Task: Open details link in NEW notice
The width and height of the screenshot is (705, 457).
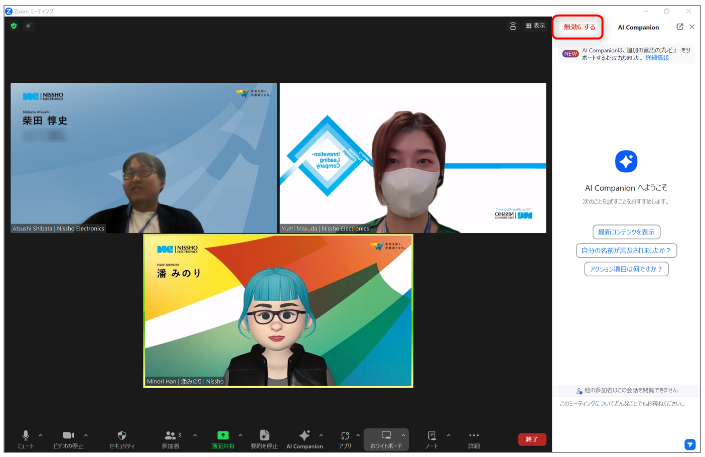Action: 657,58
